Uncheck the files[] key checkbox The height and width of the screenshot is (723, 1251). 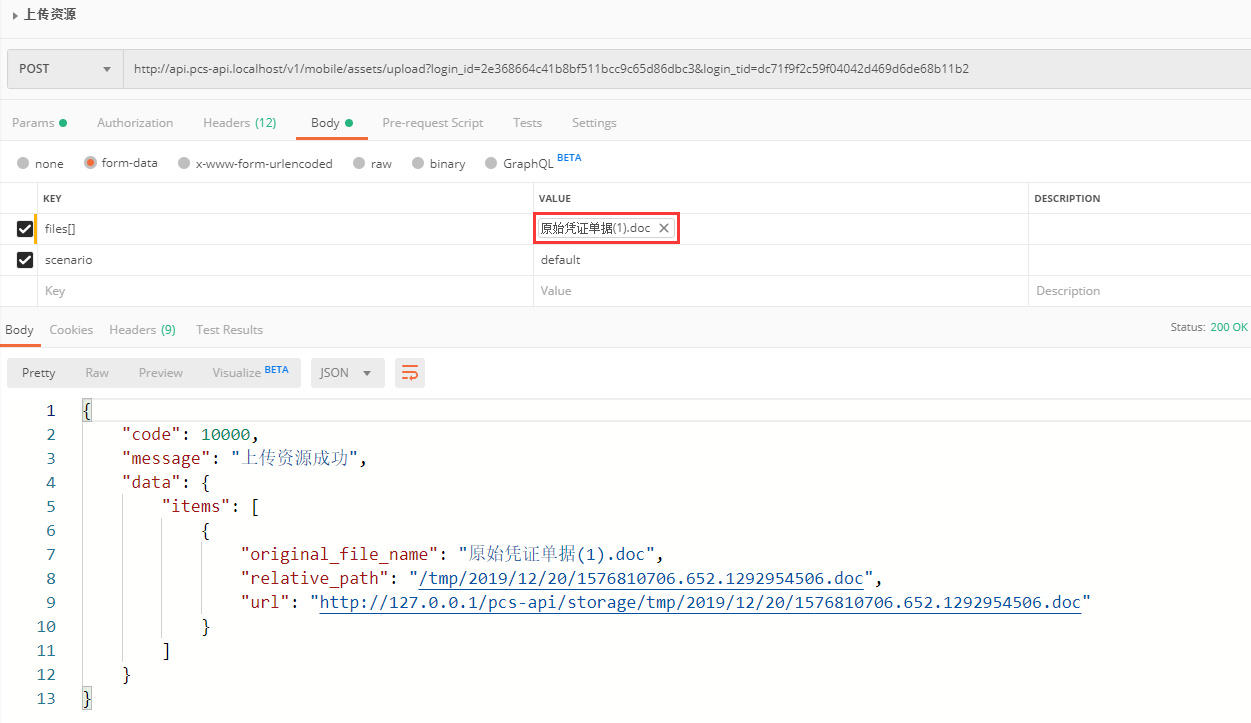click(x=25, y=229)
